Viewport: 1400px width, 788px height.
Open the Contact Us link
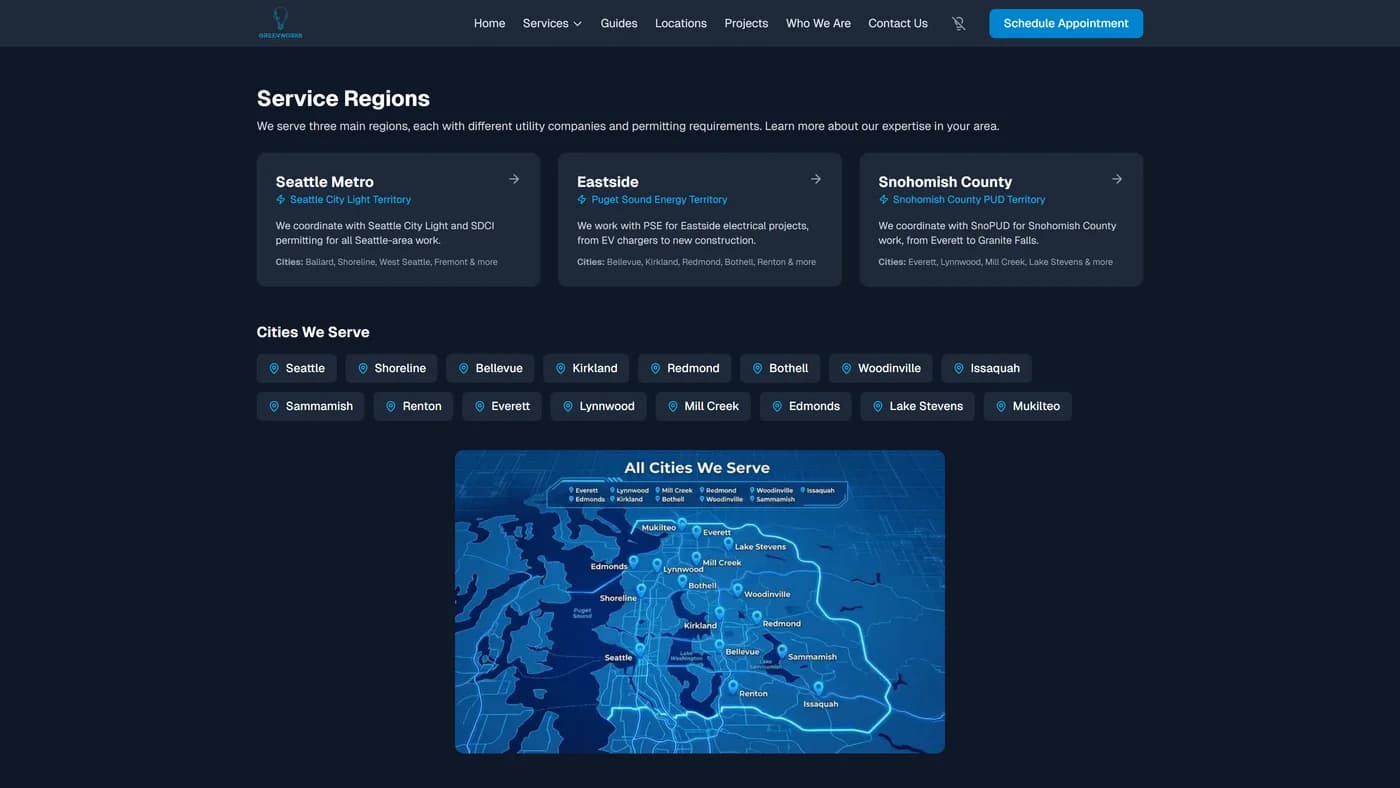pyautogui.click(x=897, y=23)
